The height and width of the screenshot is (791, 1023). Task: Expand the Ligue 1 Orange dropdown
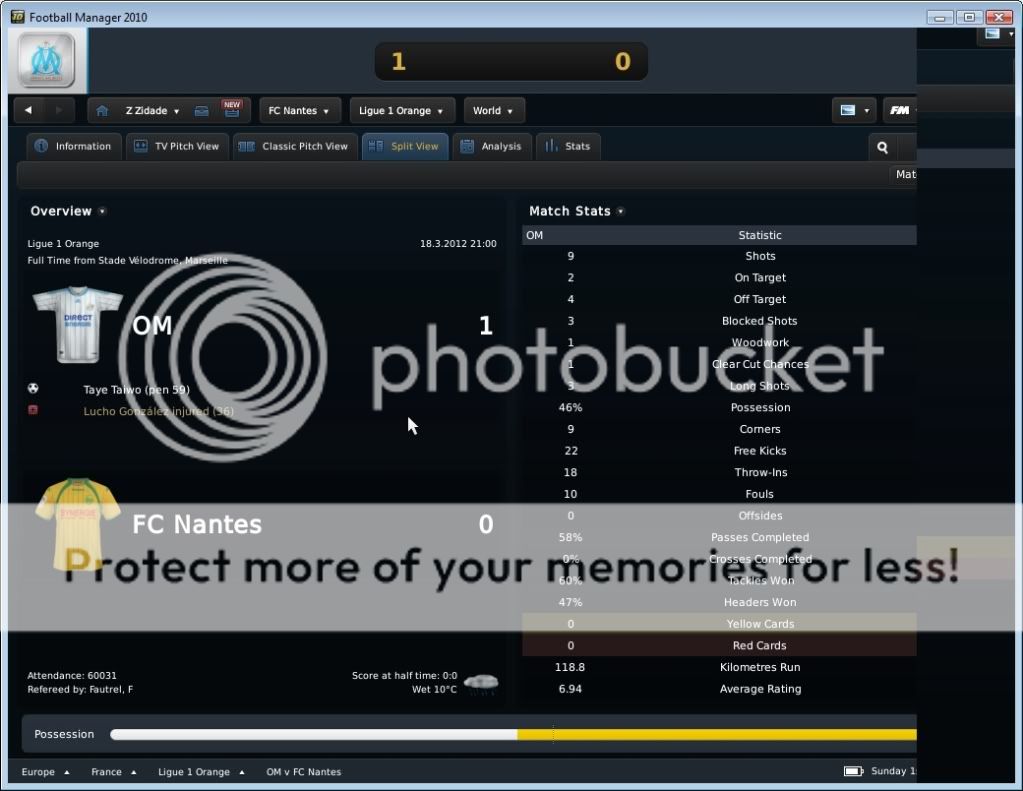click(x=400, y=111)
